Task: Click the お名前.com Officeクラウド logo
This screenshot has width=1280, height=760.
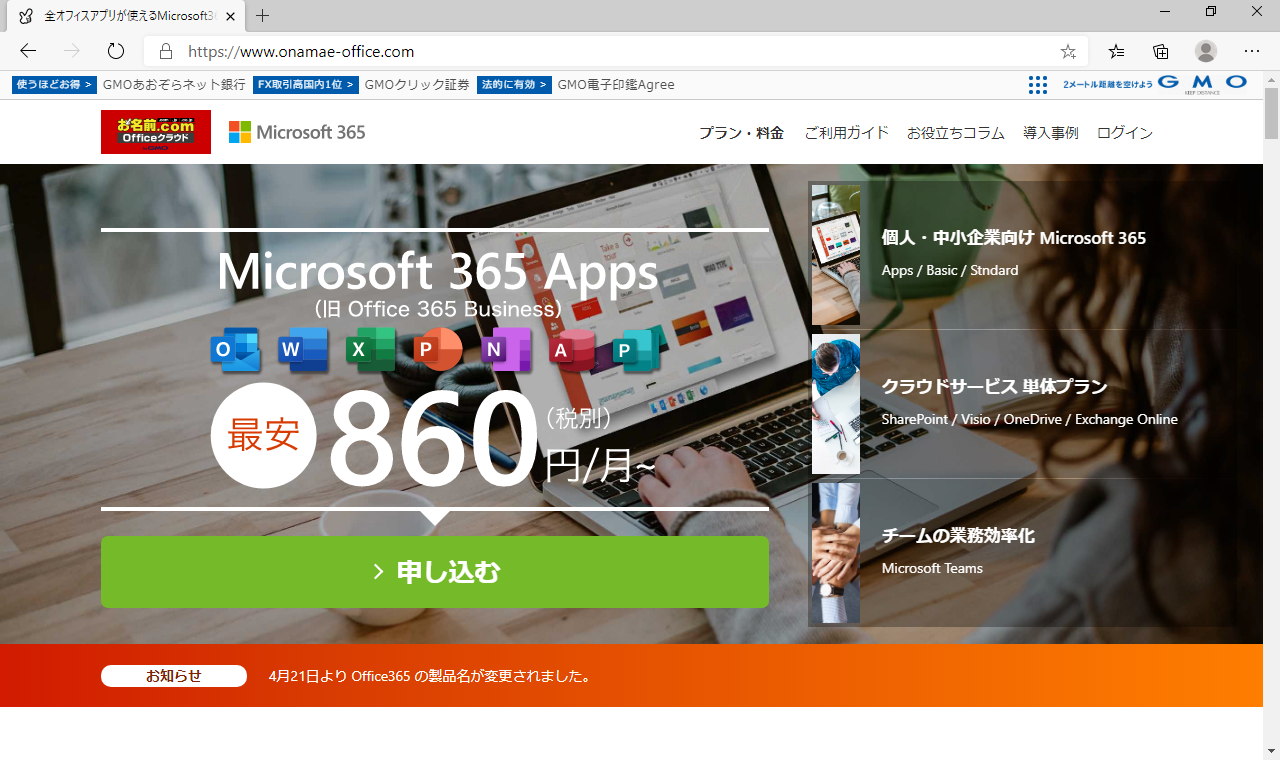Action: [156, 132]
